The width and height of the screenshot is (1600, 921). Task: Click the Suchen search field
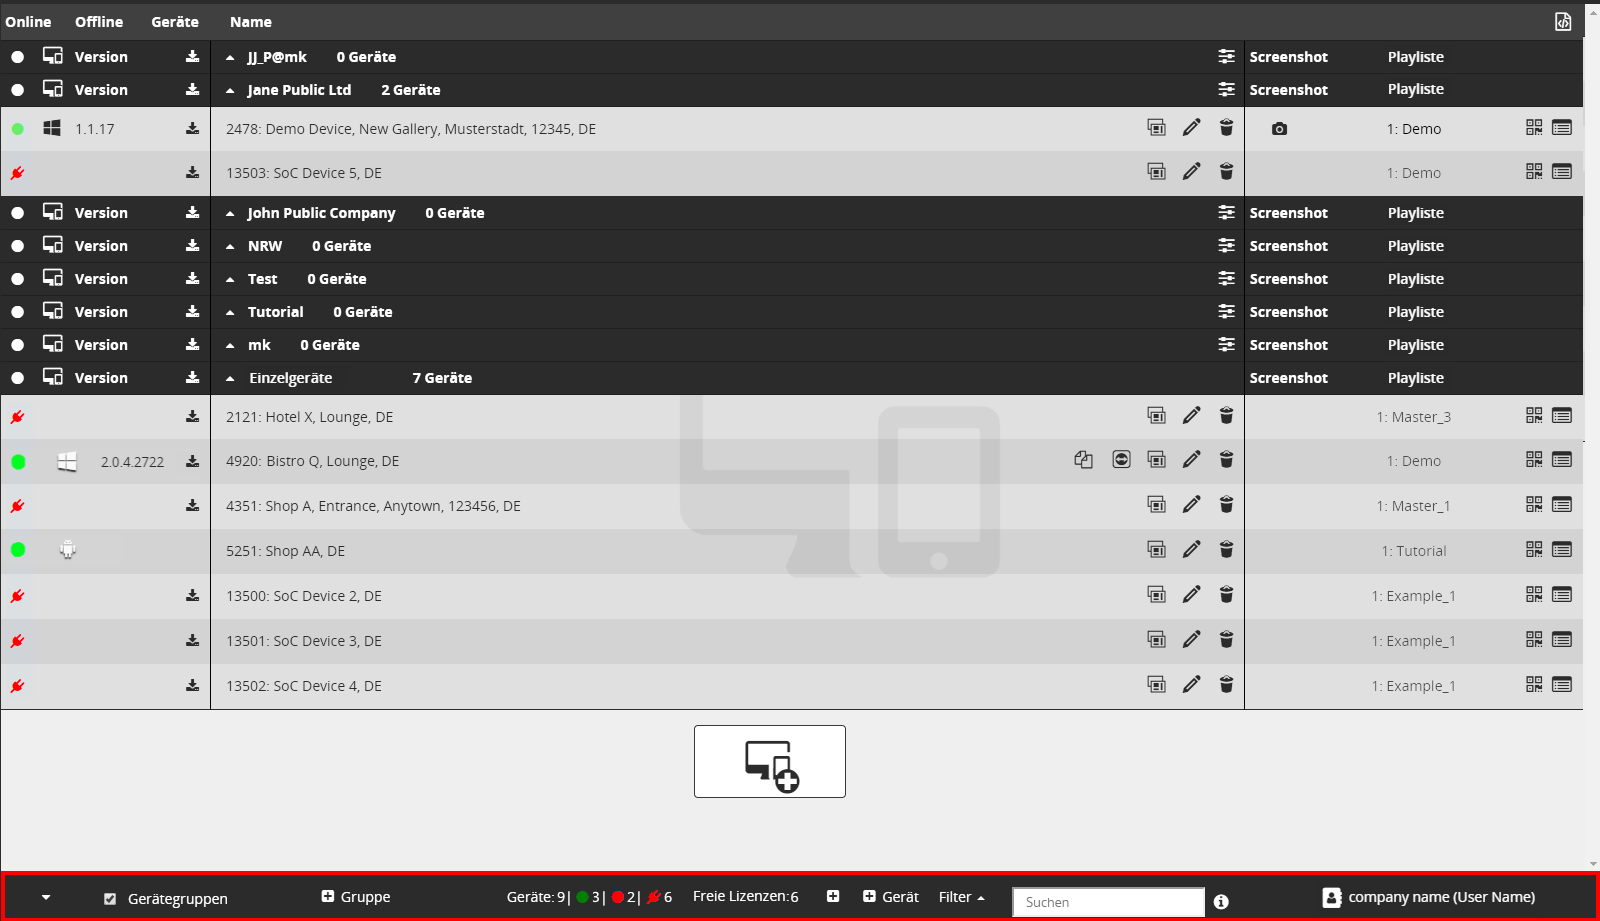1108,902
